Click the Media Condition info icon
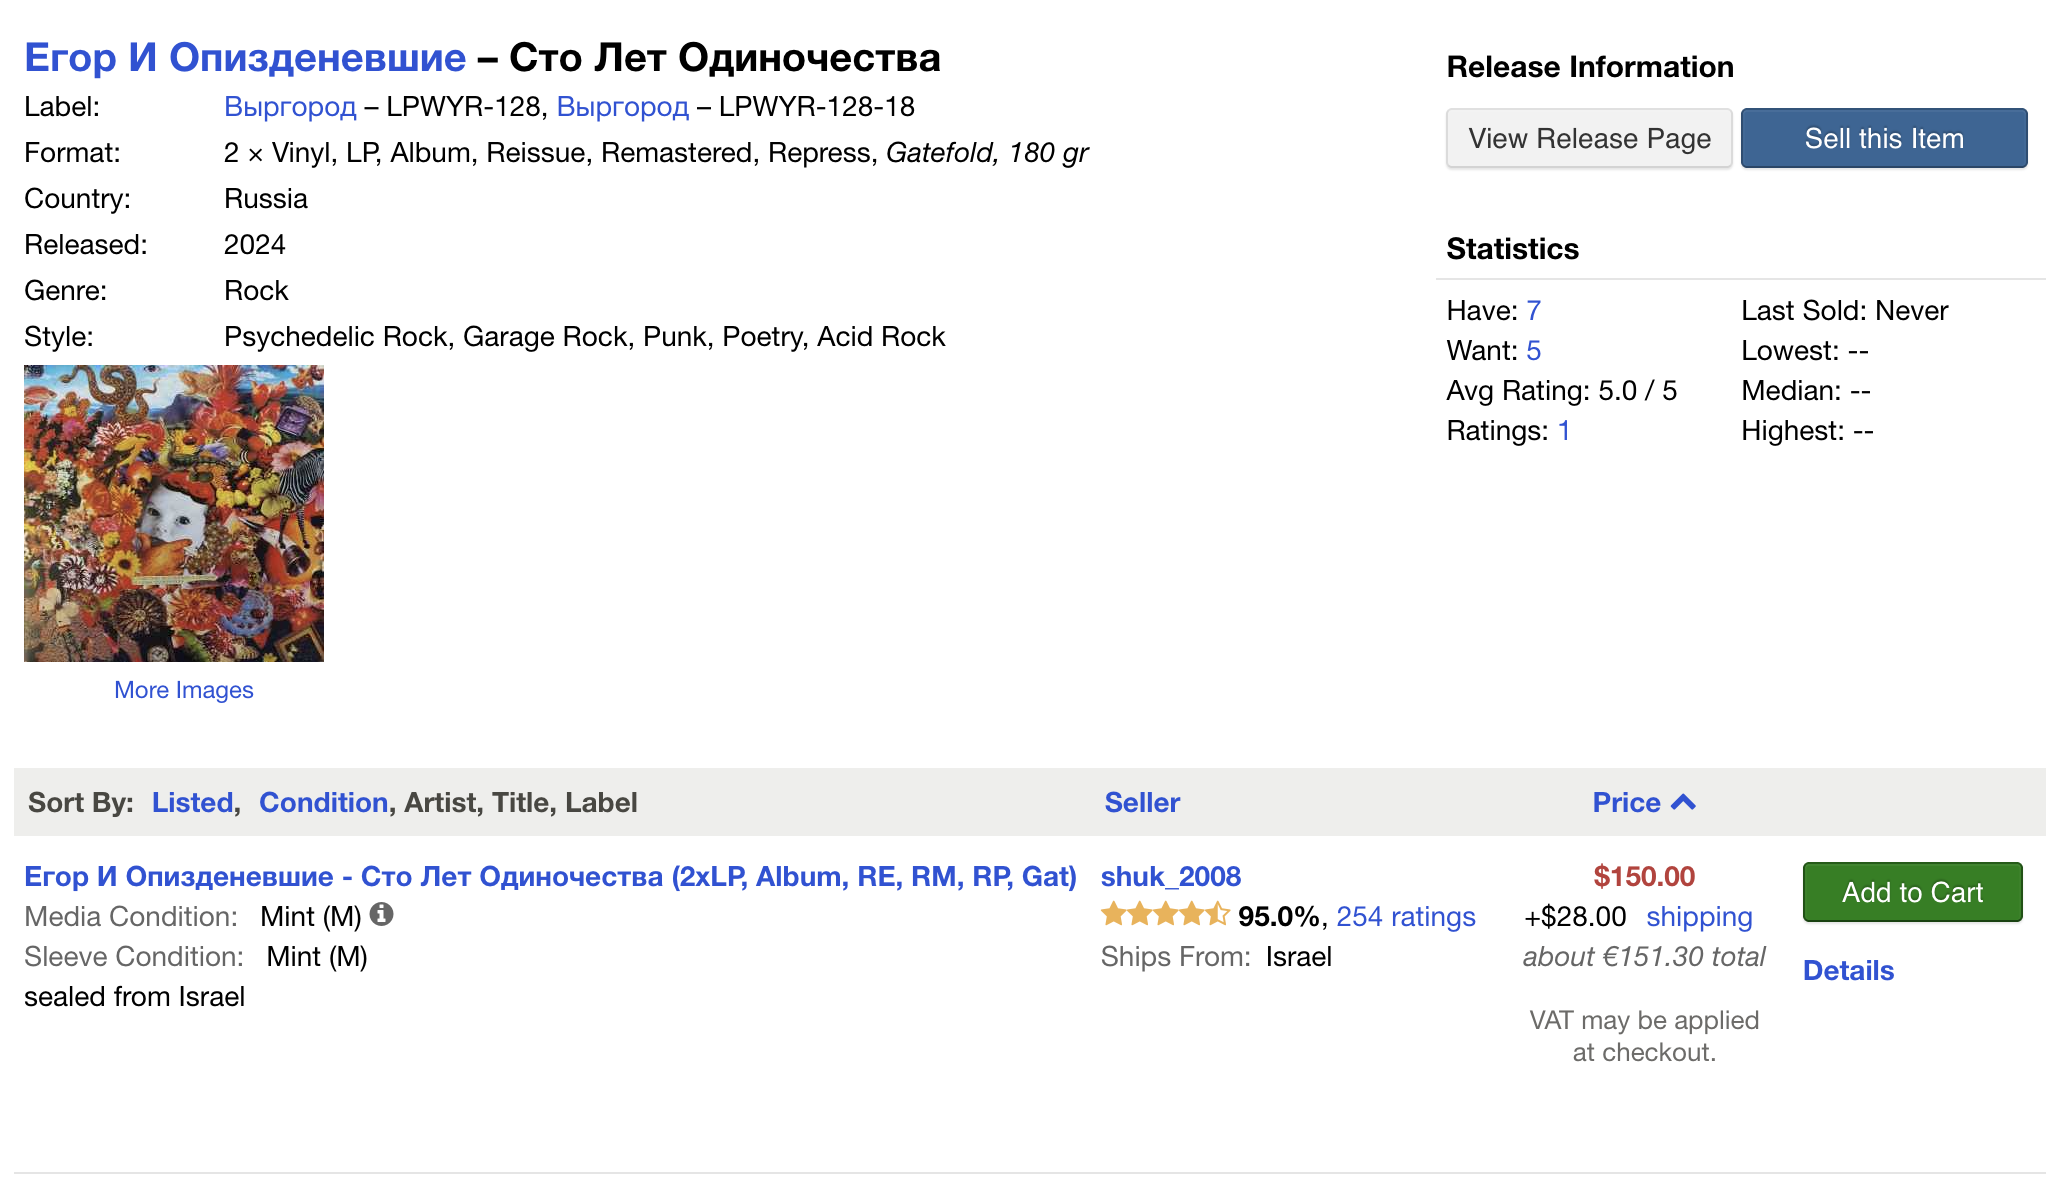 click(381, 914)
